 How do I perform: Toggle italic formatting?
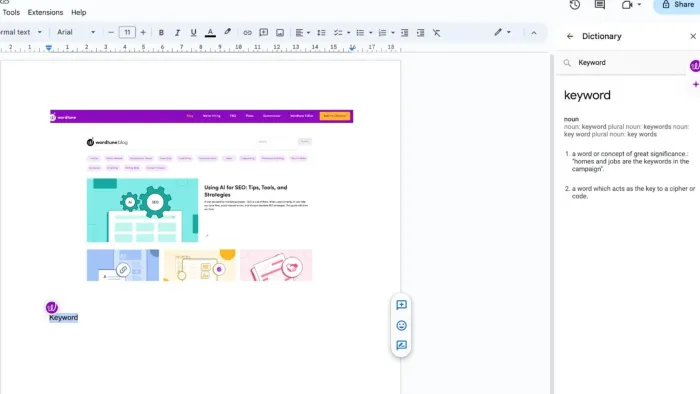[x=177, y=33]
